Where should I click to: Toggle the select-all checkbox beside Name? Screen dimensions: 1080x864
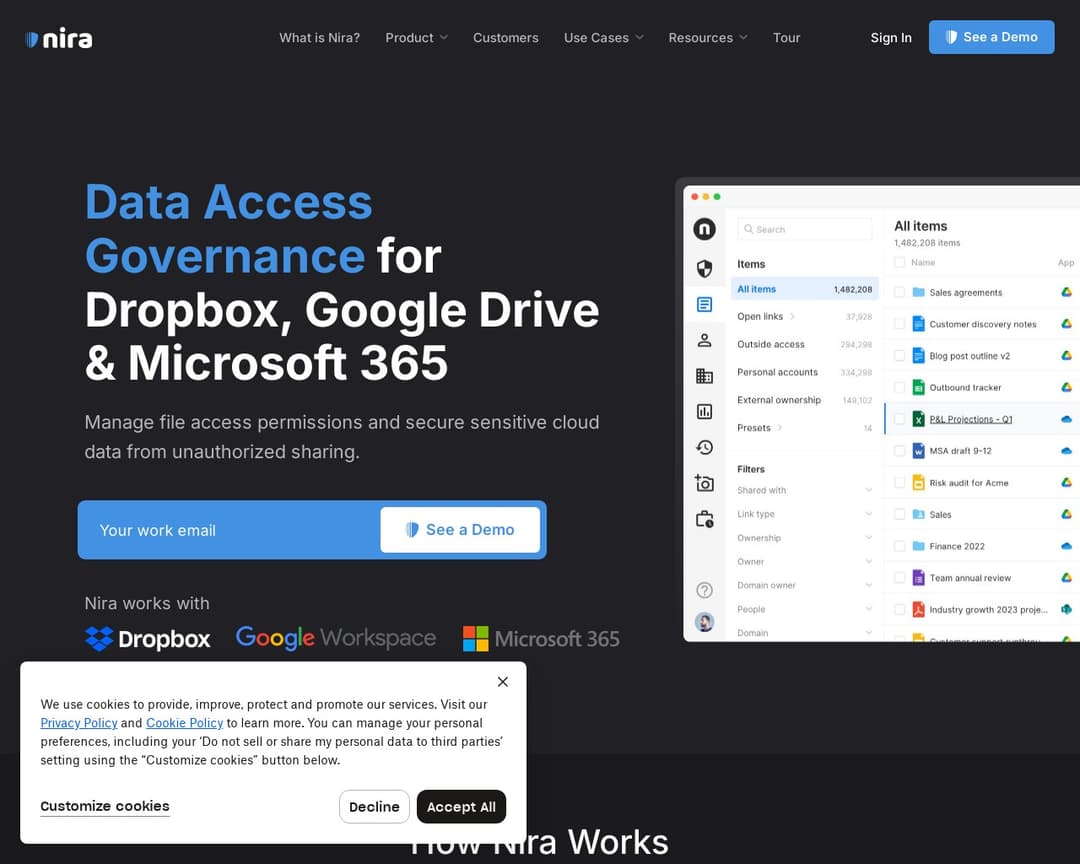(899, 263)
